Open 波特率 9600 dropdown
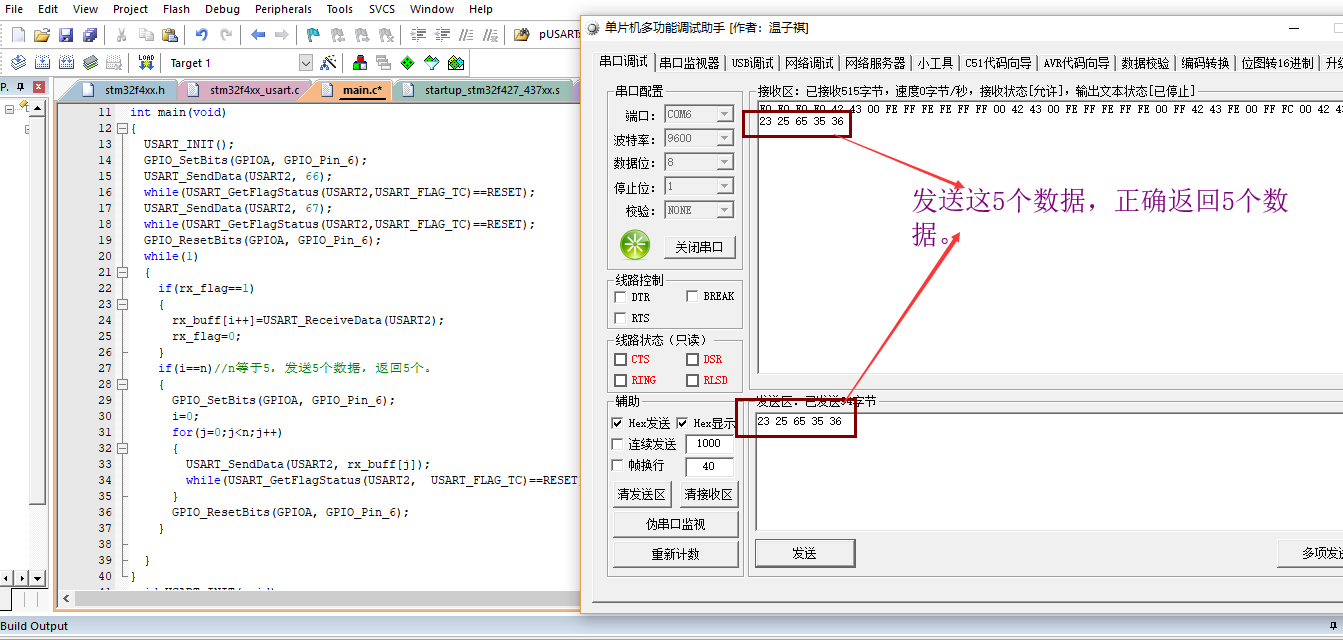1343x640 pixels. click(725, 138)
